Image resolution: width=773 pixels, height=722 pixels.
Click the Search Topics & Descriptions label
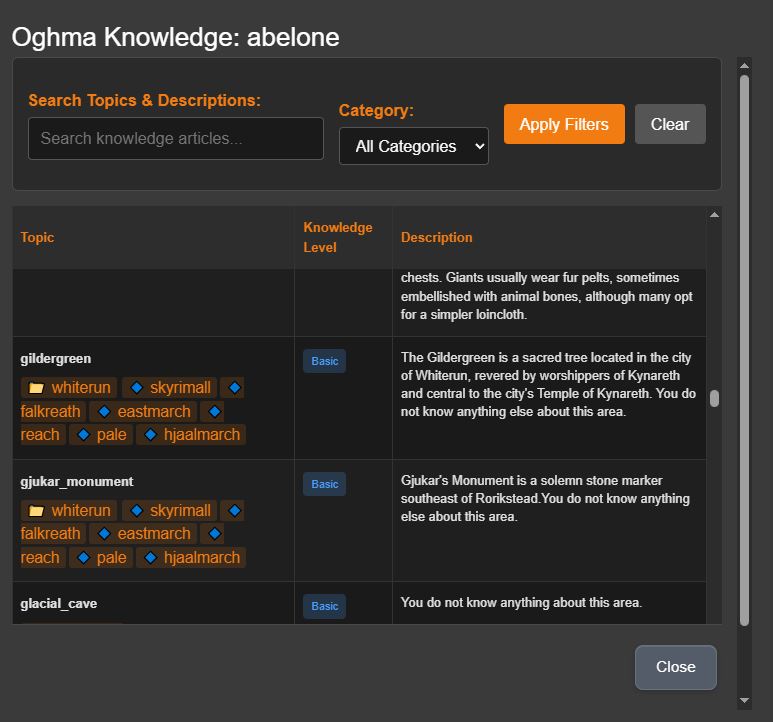[144, 101]
